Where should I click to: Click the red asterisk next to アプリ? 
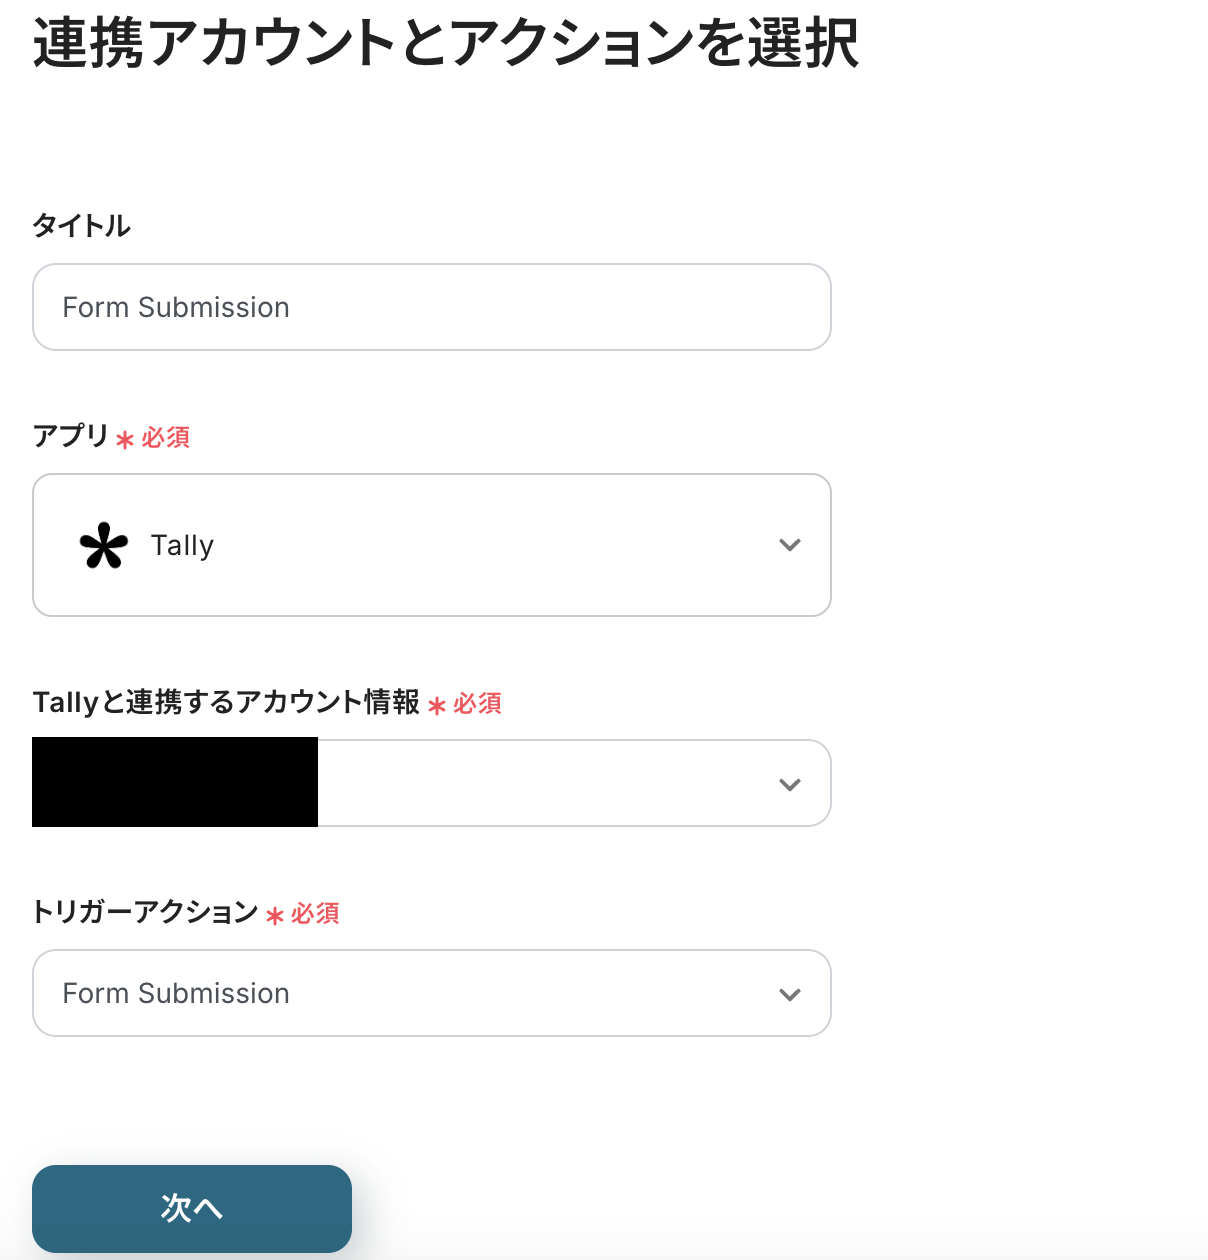point(125,440)
